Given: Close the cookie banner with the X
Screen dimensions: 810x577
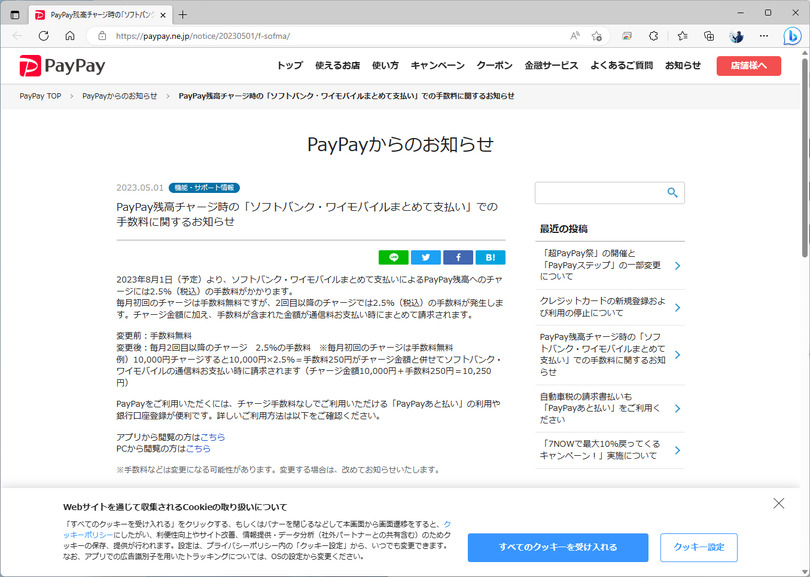Looking at the screenshot, I should click(x=778, y=503).
